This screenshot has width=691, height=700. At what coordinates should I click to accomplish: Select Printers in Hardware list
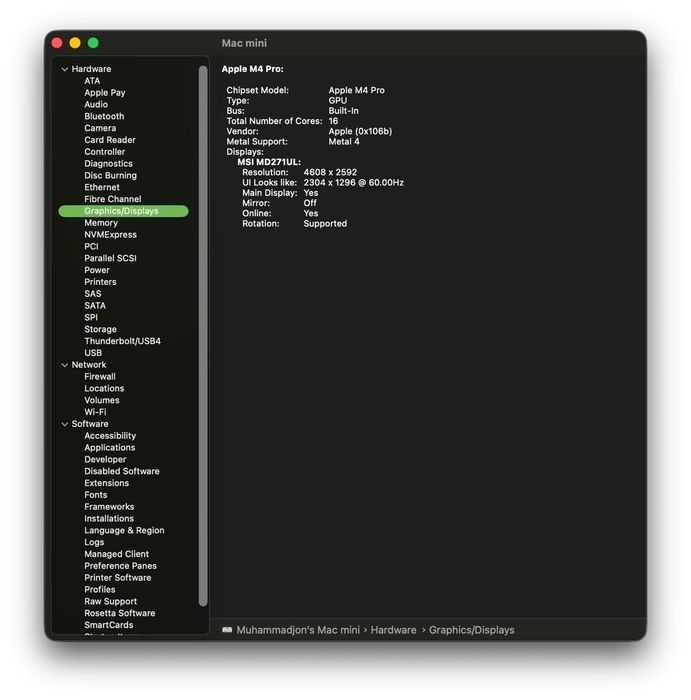(x=100, y=282)
